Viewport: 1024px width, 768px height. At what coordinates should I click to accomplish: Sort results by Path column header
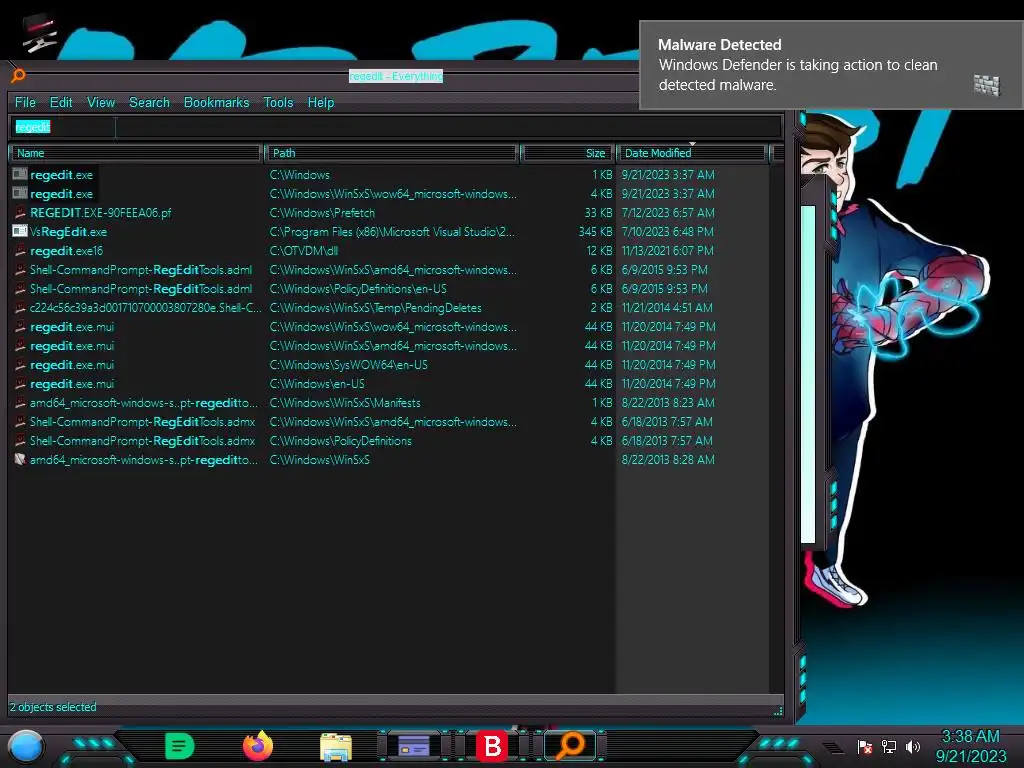tap(392, 153)
